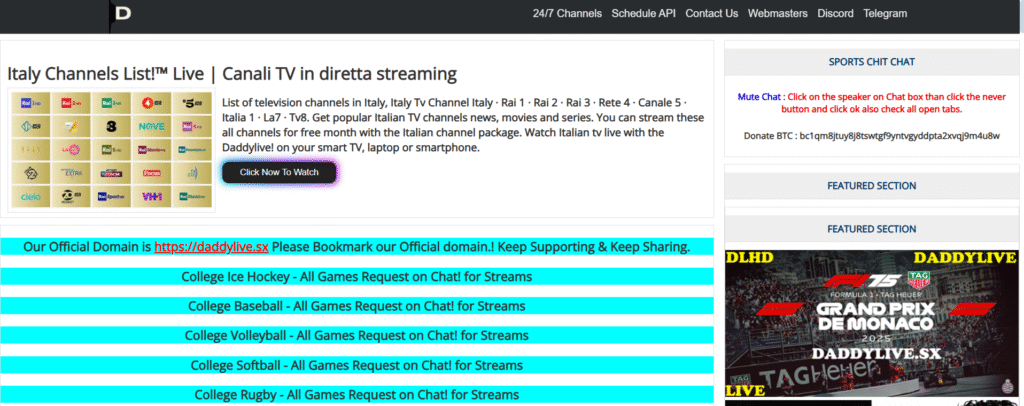Open the Discord link in navbar

click(x=835, y=13)
